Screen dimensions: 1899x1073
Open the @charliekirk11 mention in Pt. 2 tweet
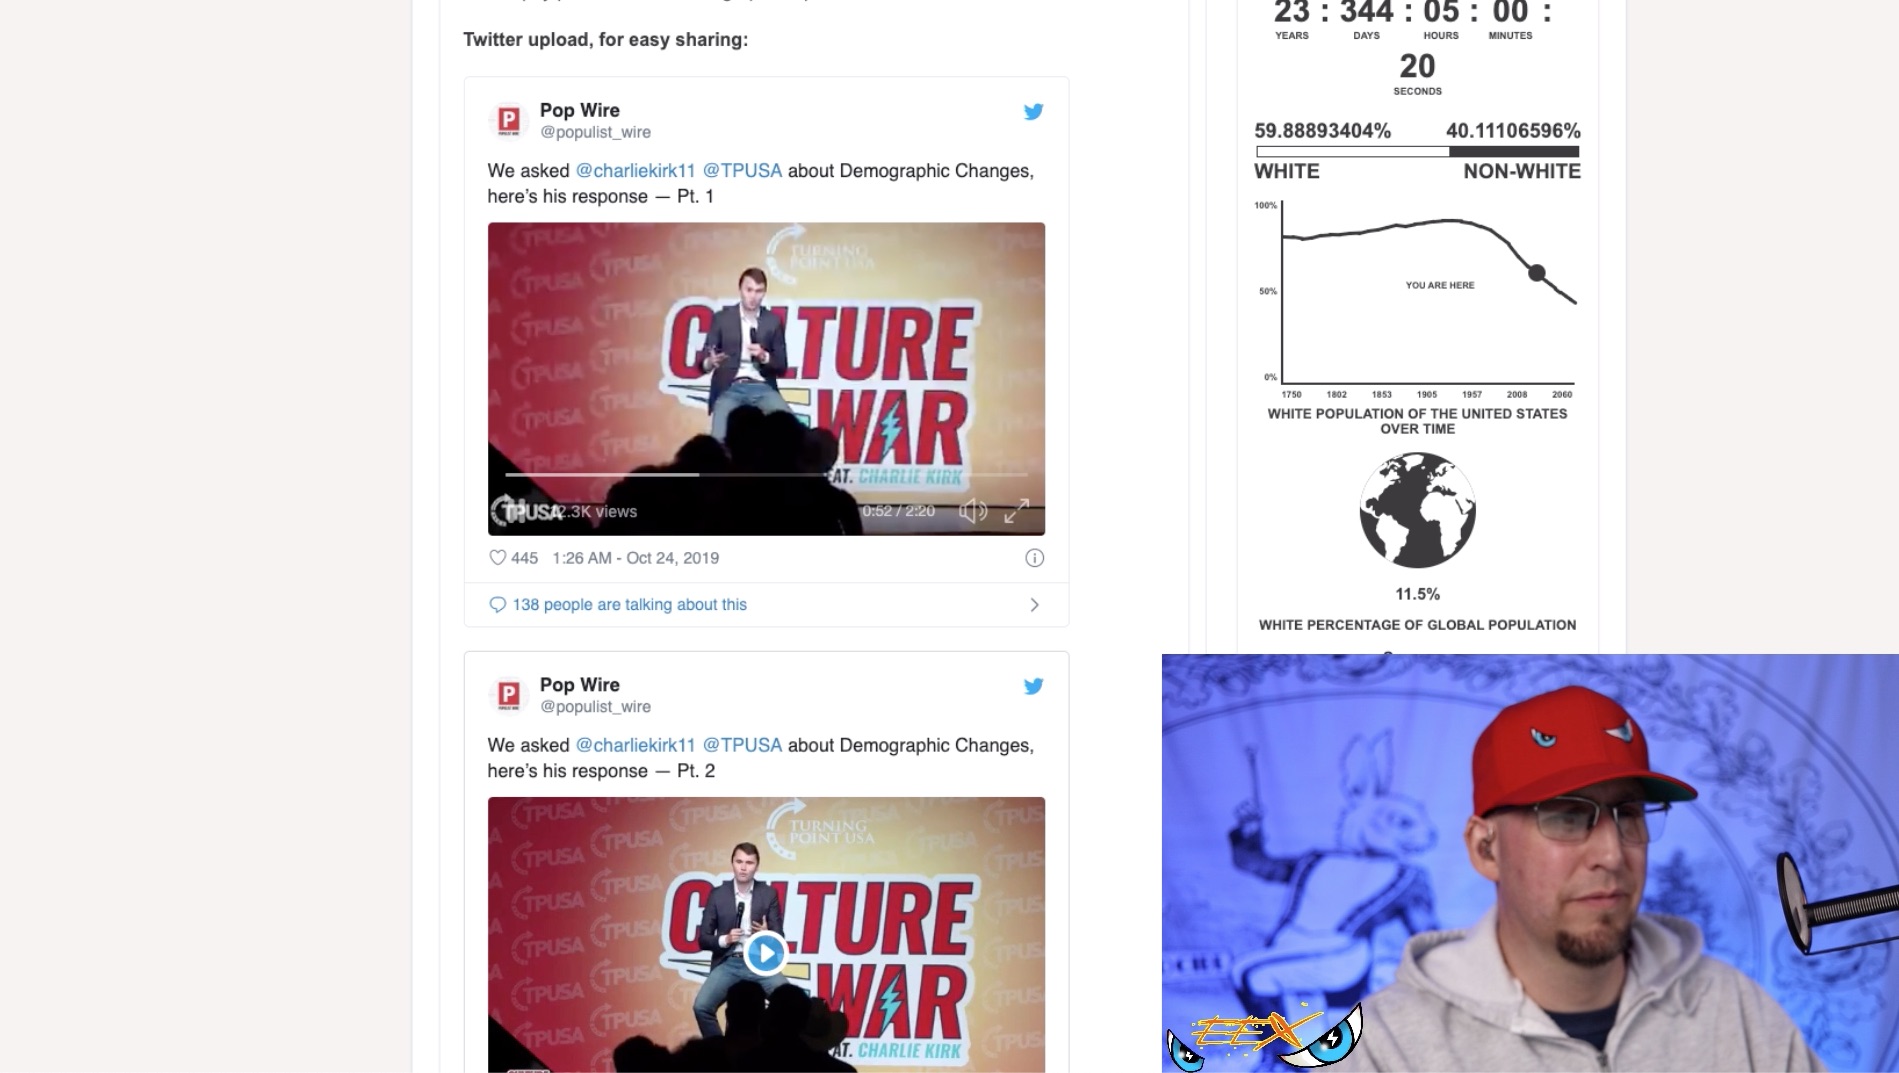tap(635, 745)
